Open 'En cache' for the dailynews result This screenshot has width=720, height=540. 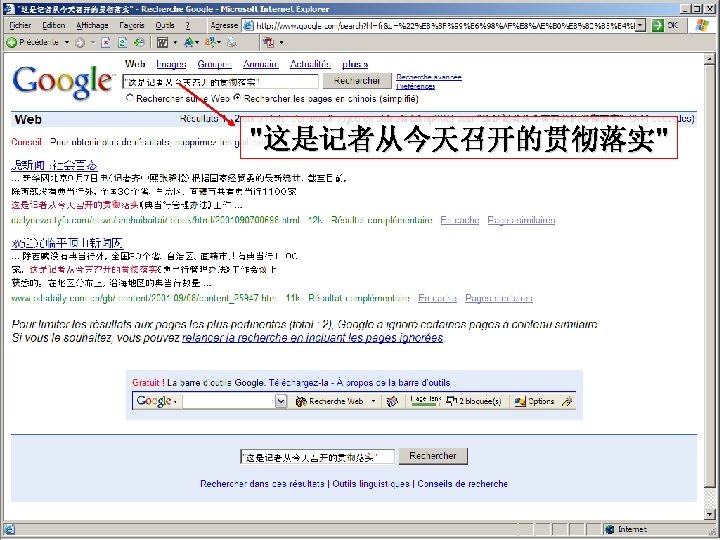(x=460, y=220)
